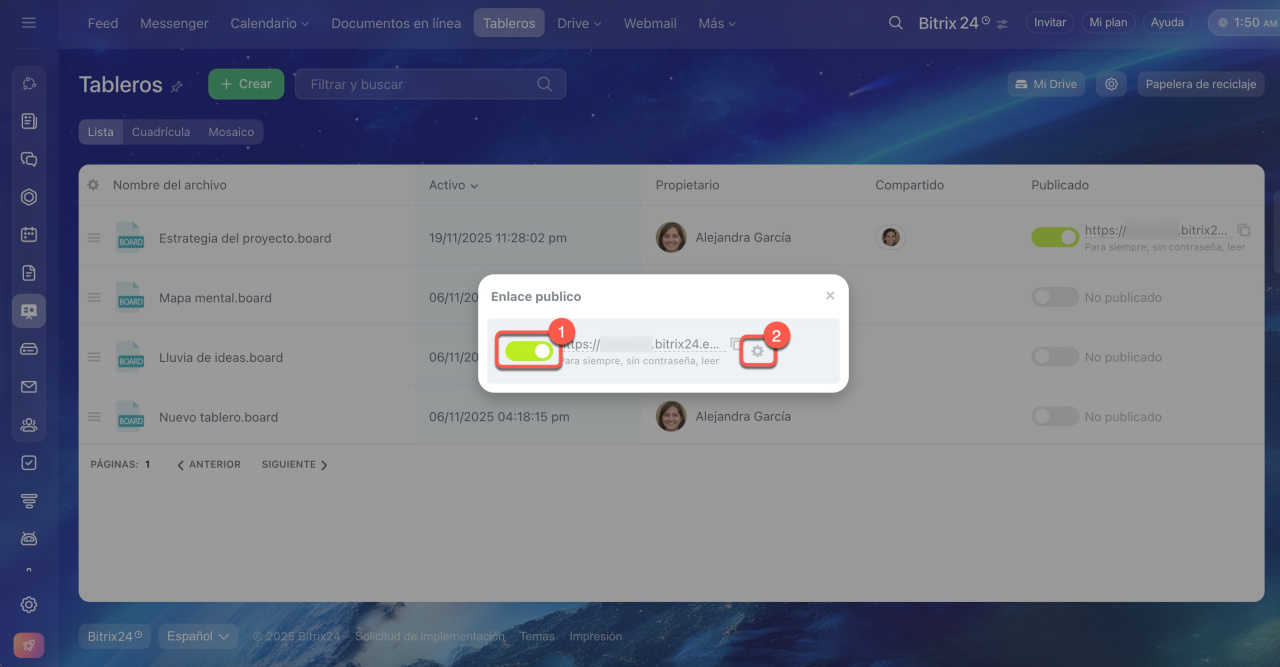Image resolution: width=1280 pixels, height=667 pixels.
Task: Enable publishing for Lluvia de ideas.board
Action: [1054, 357]
